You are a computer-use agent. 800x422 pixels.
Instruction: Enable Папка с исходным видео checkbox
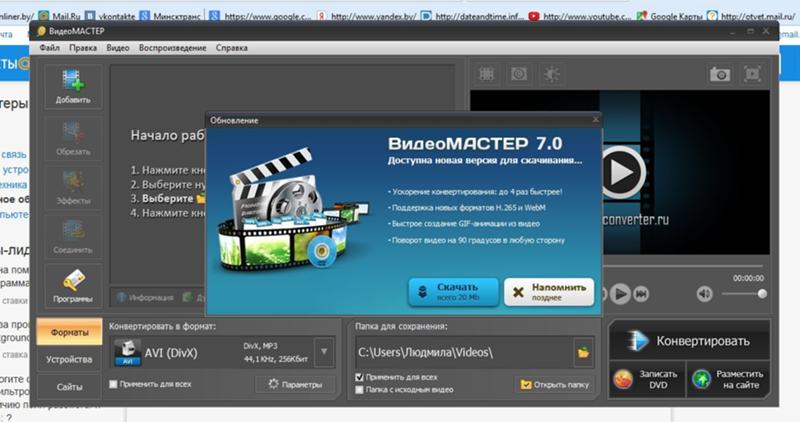(x=359, y=390)
